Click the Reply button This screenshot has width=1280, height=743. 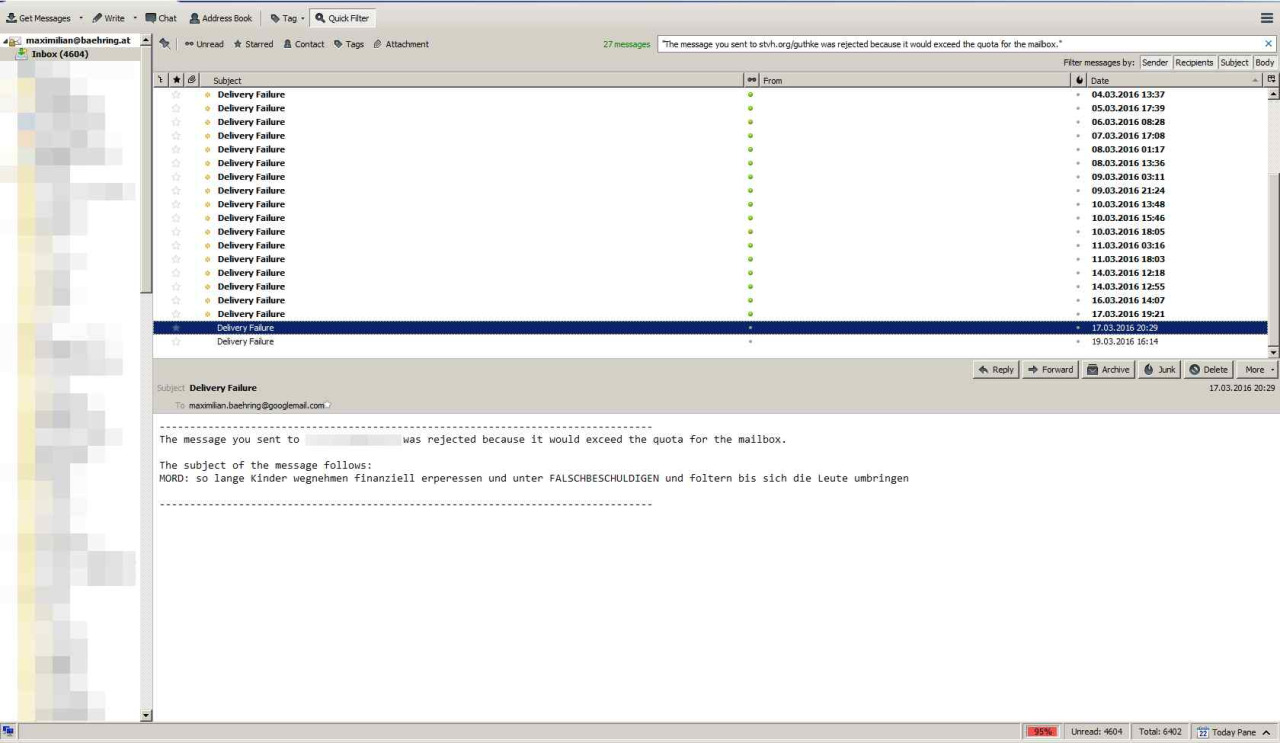tap(995, 369)
